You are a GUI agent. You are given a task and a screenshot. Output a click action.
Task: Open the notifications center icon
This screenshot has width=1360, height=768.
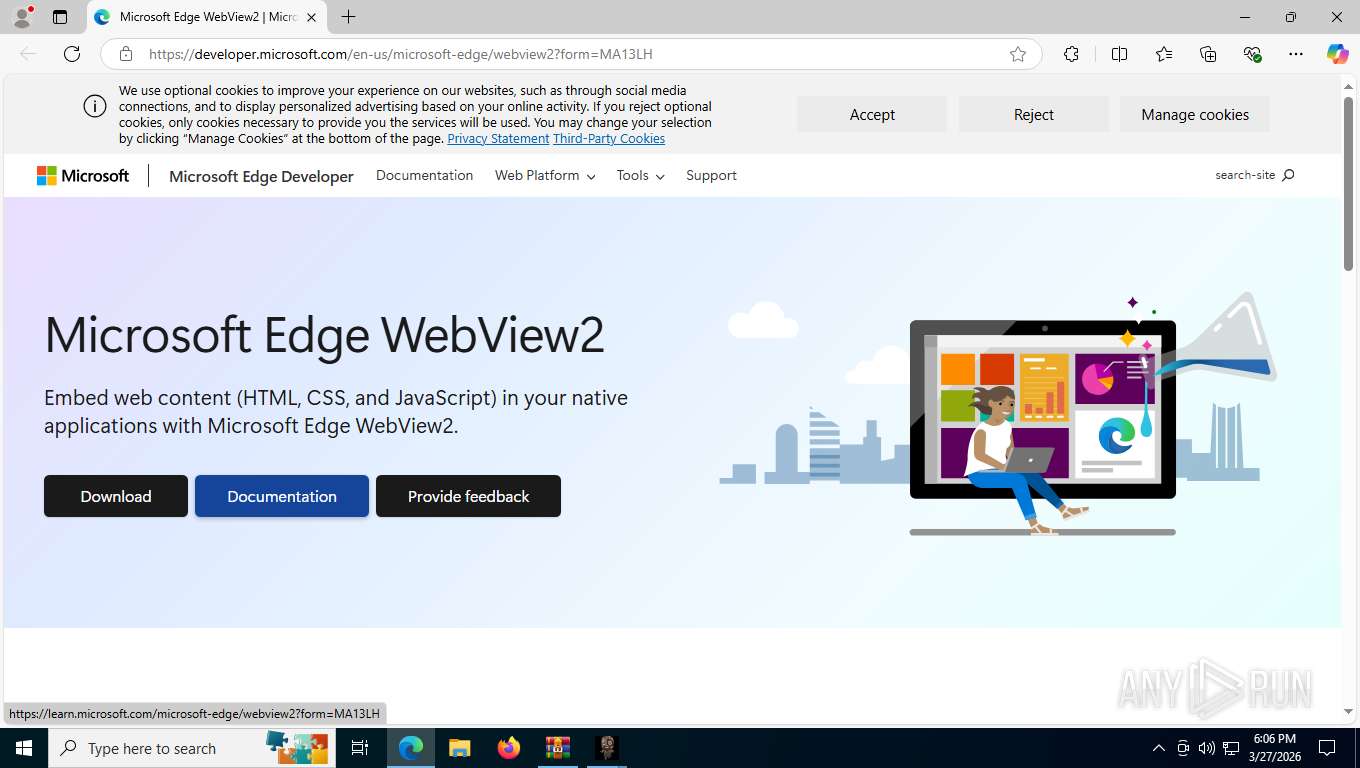tap(1327, 748)
